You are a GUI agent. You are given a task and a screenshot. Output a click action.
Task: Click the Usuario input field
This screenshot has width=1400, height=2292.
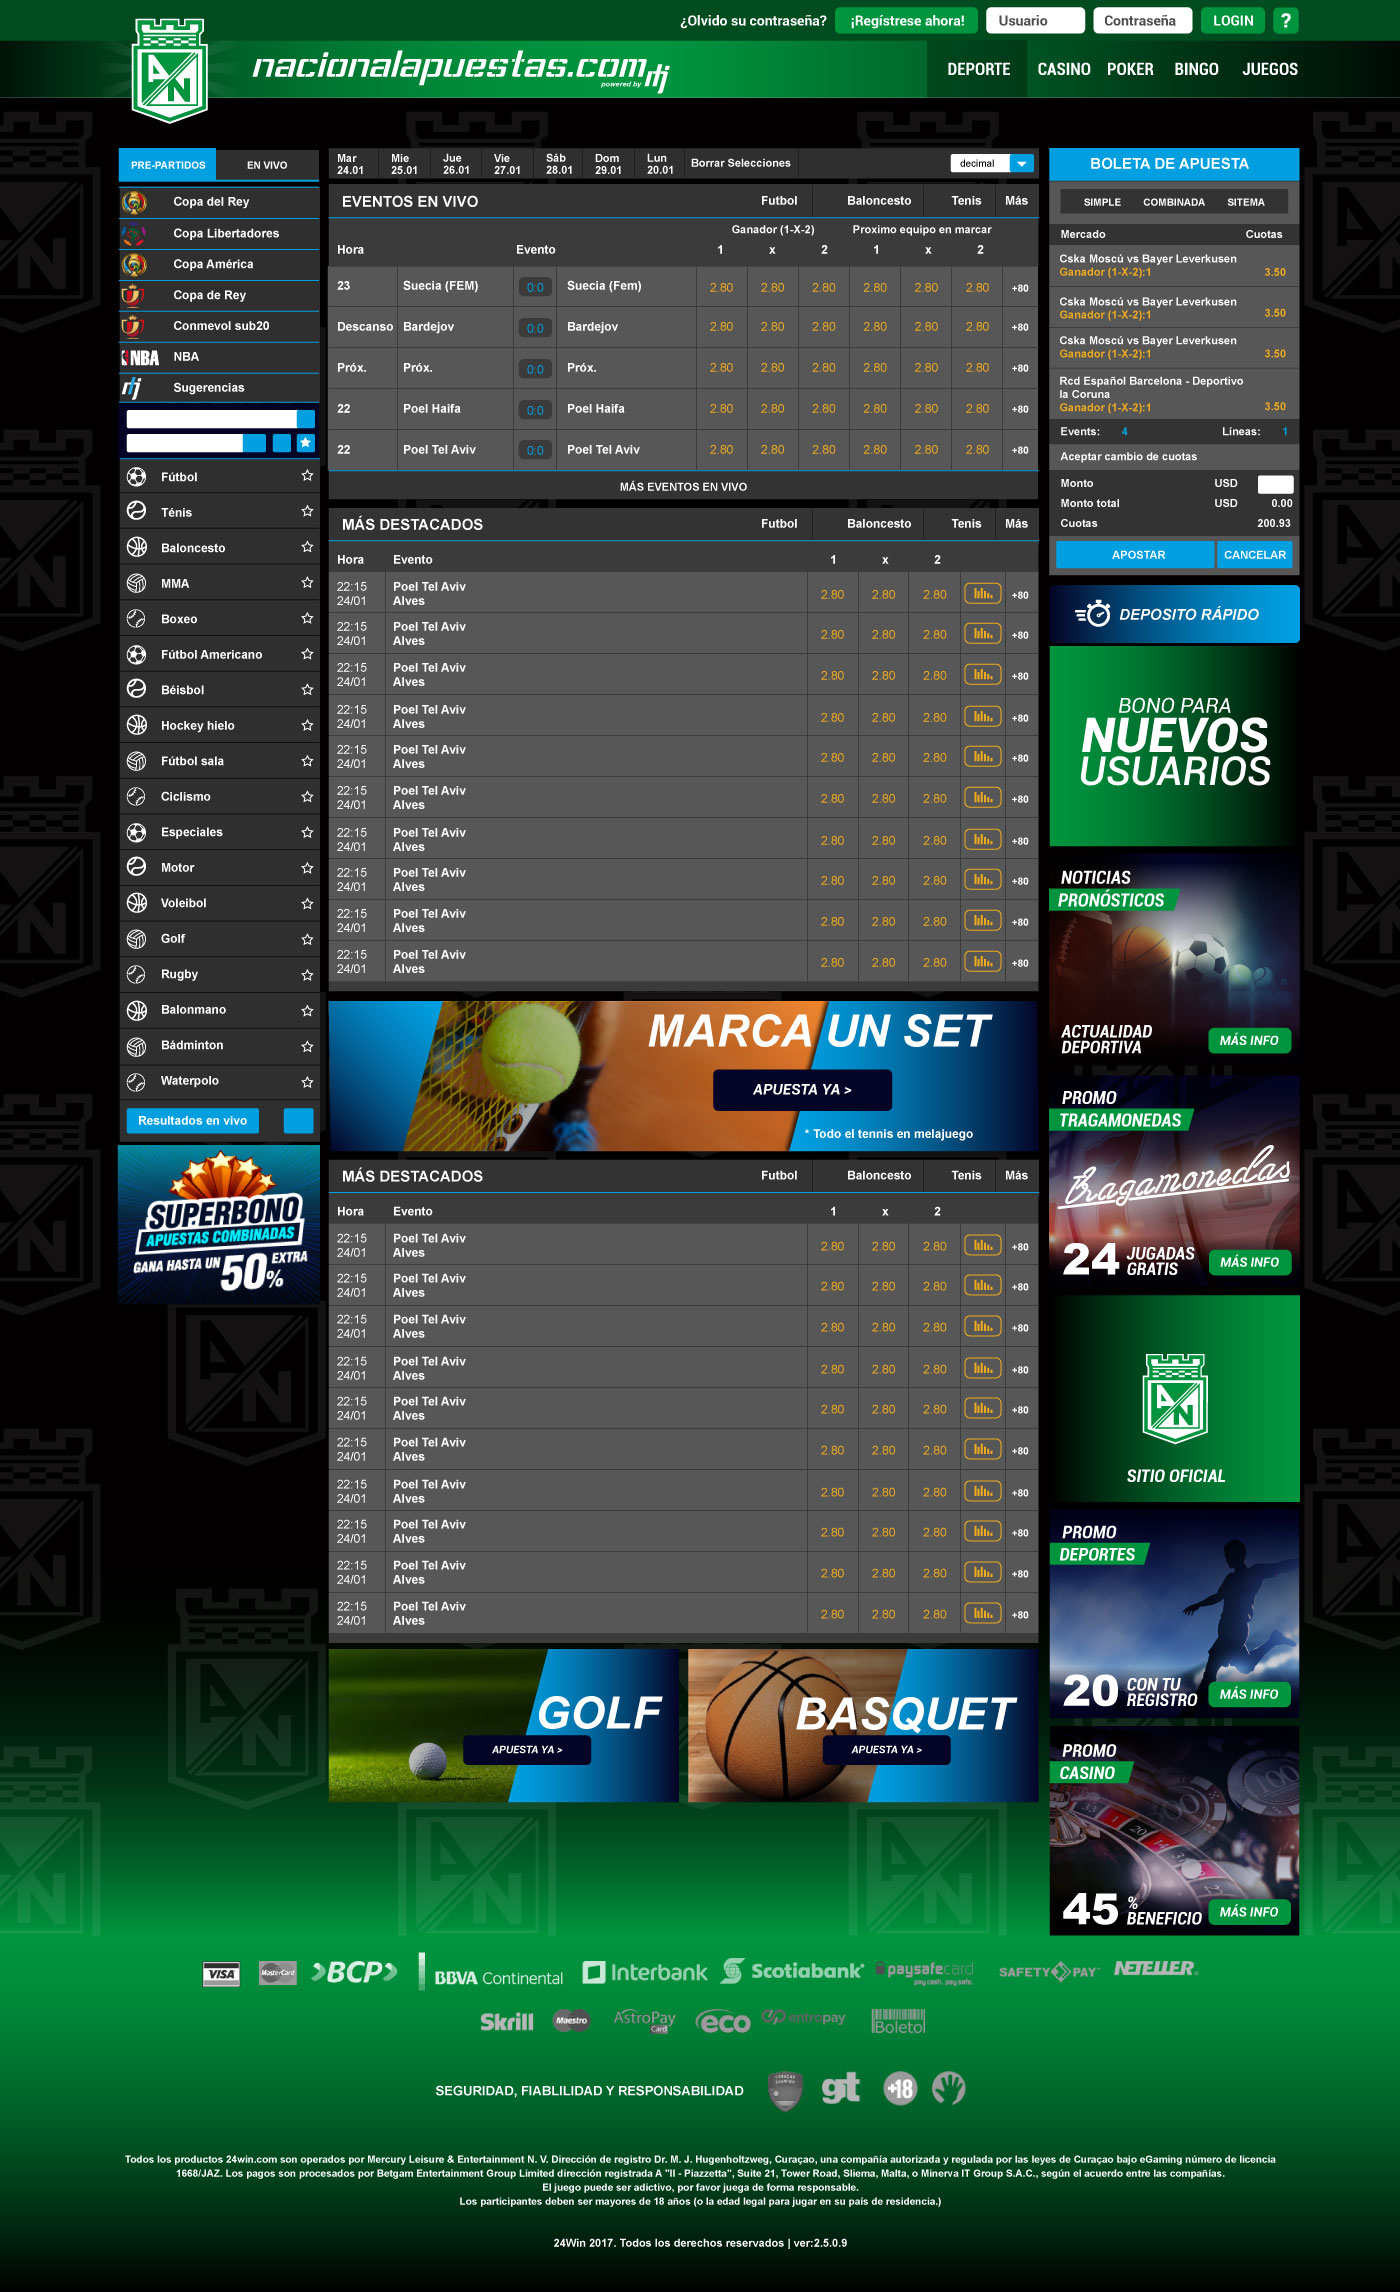[x=1035, y=20]
